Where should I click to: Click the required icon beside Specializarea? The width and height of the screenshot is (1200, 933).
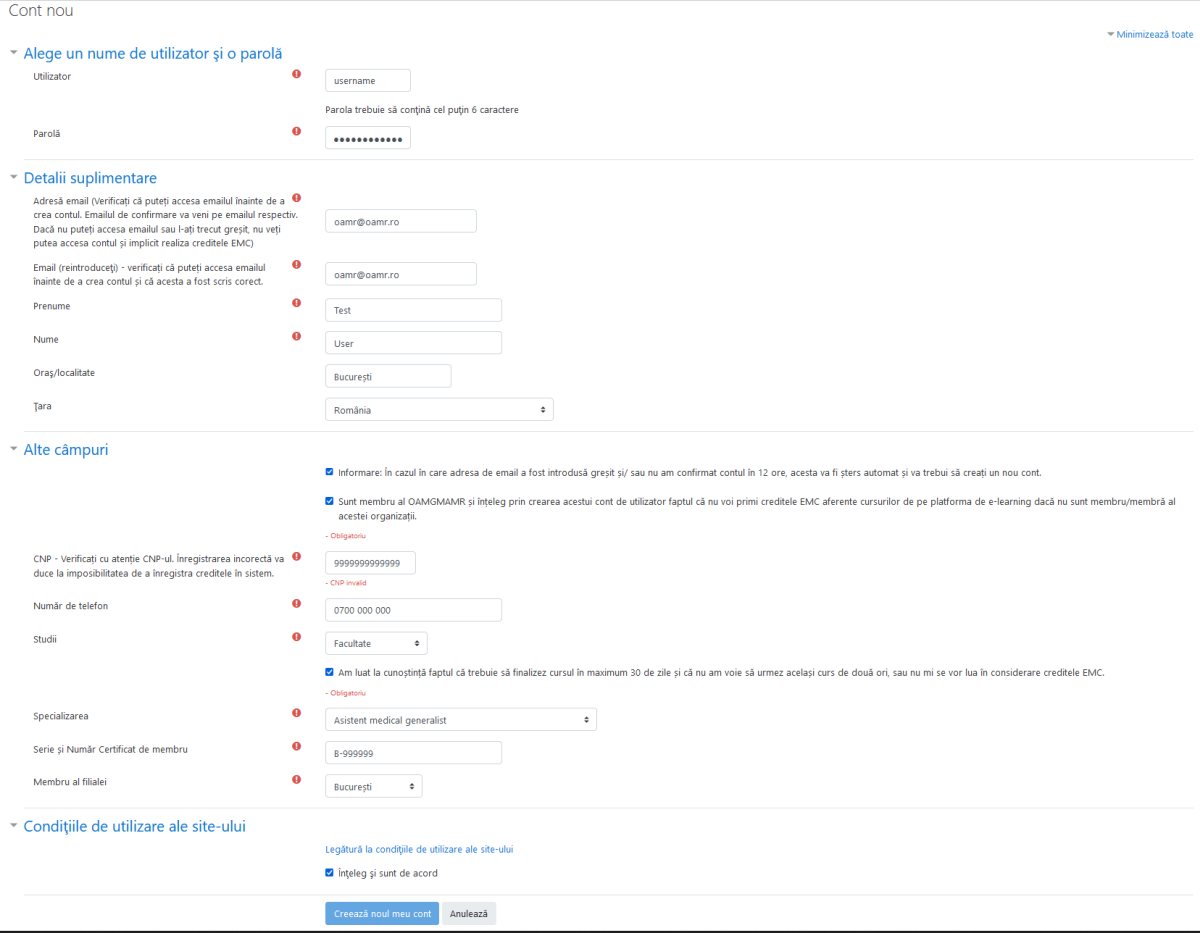tap(296, 713)
